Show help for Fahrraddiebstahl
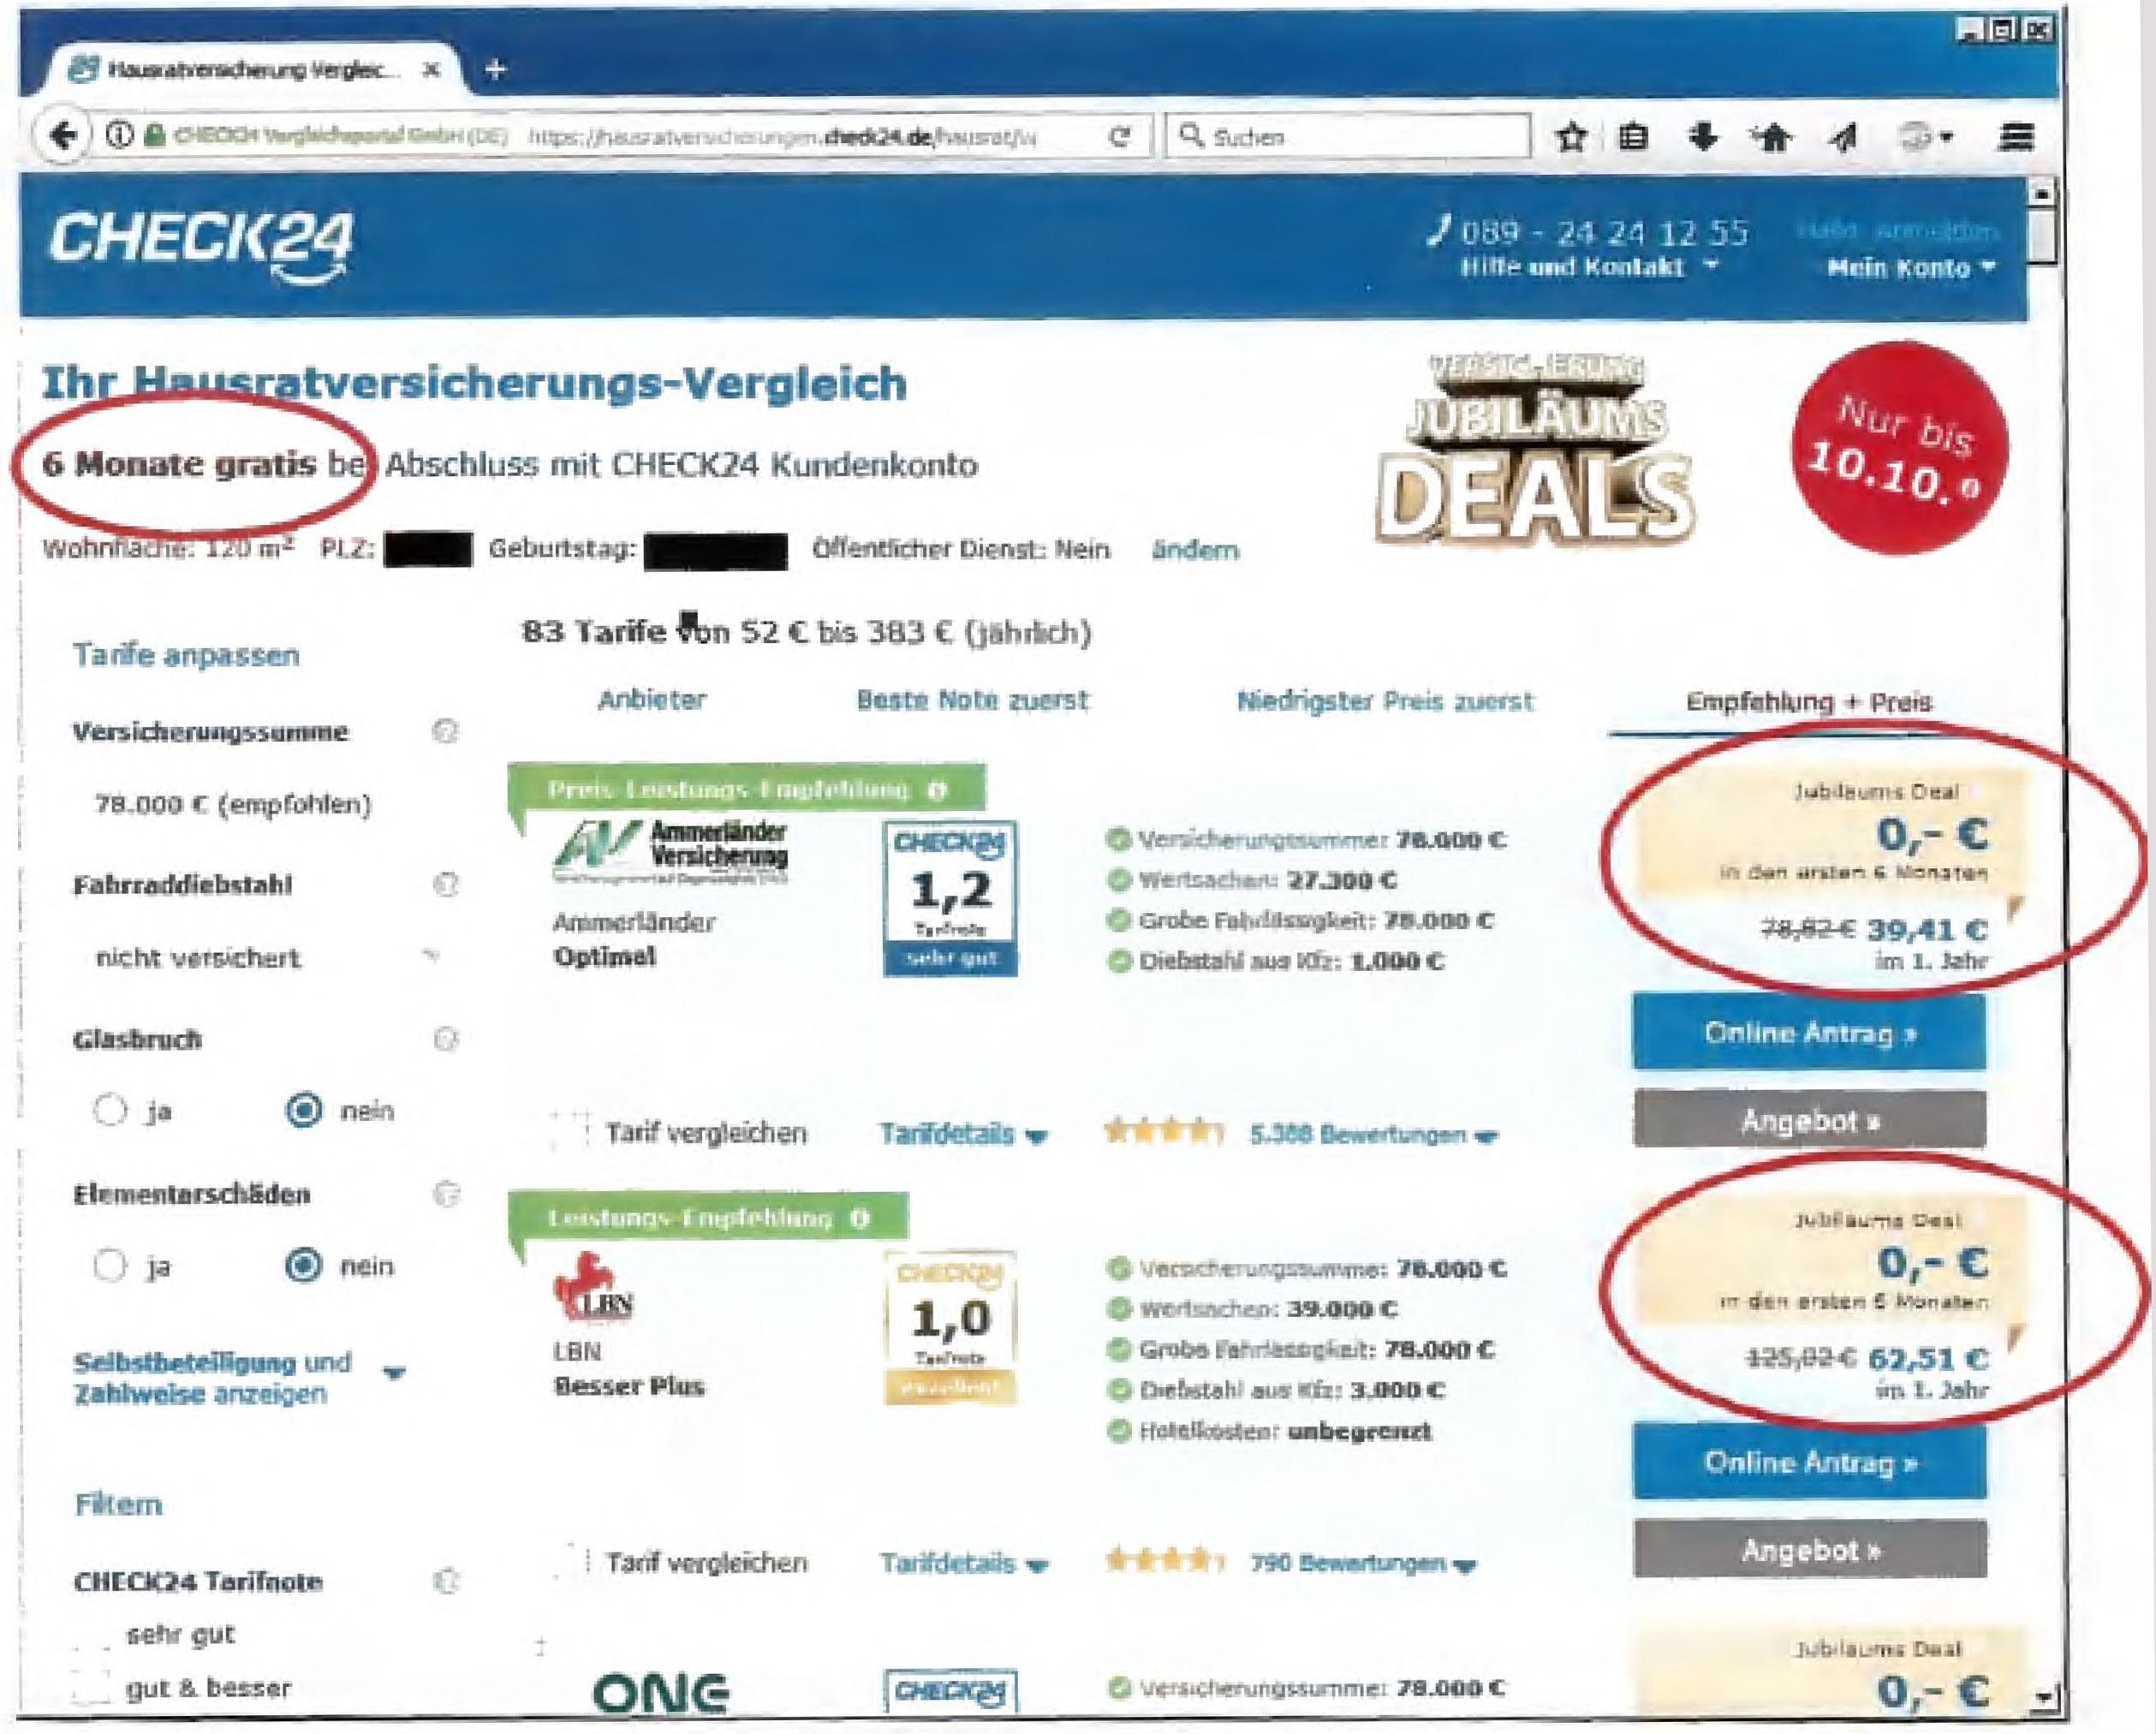The image size is (2156, 1734). [x=445, y=884]
